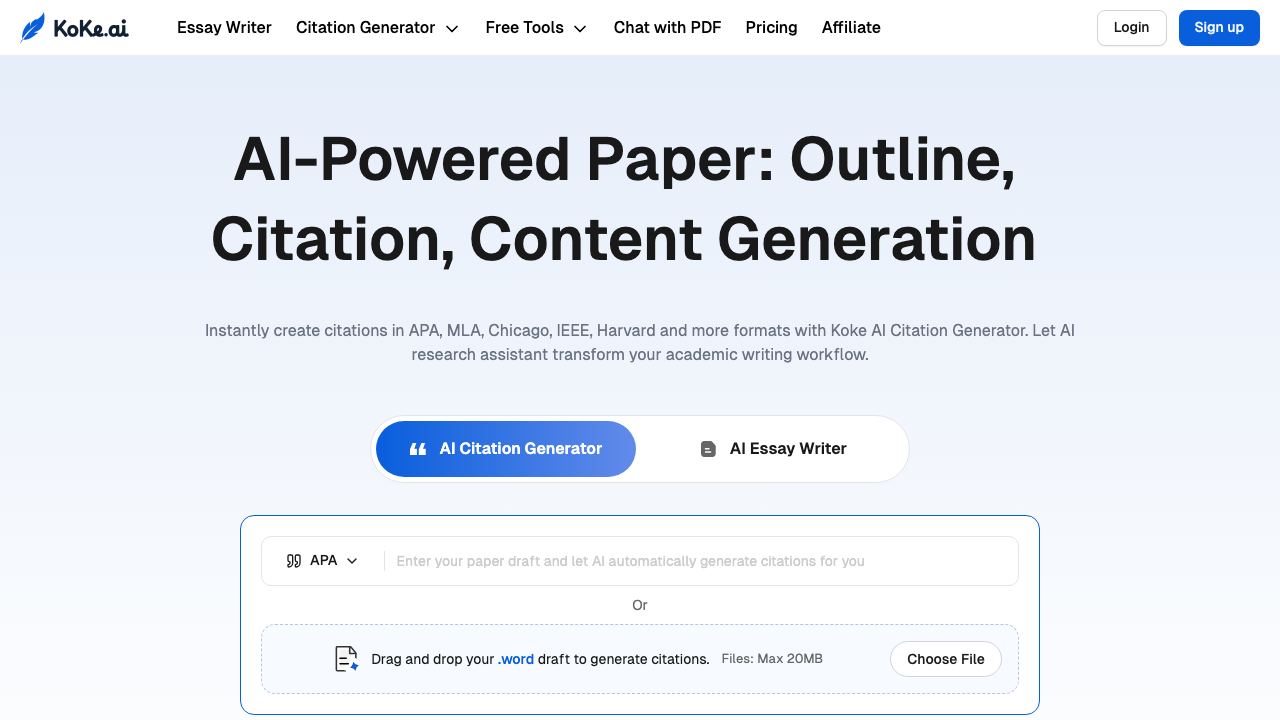
Task: Click the Login button
Action: (1132, 28)
